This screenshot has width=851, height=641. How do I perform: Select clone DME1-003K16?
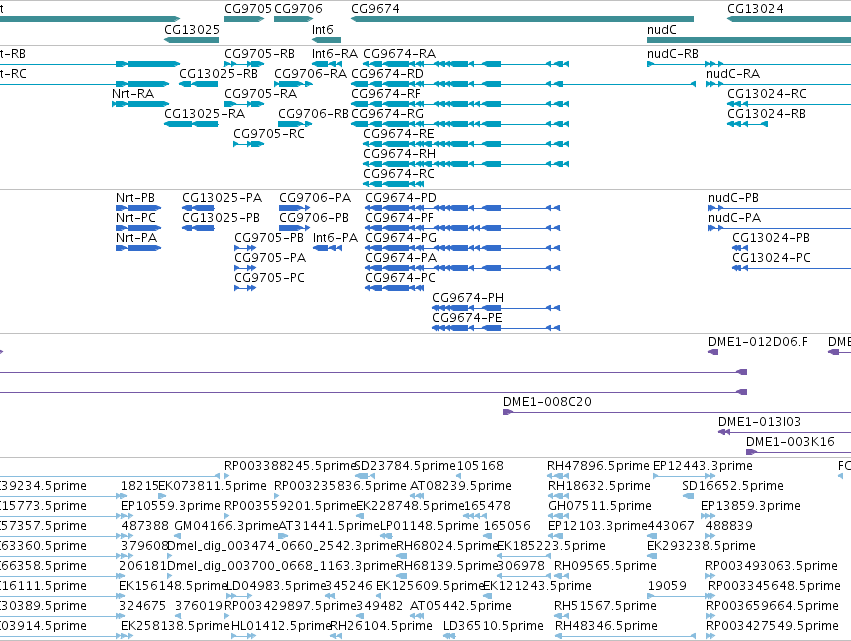pyautogui.click(x=790, y=443)
